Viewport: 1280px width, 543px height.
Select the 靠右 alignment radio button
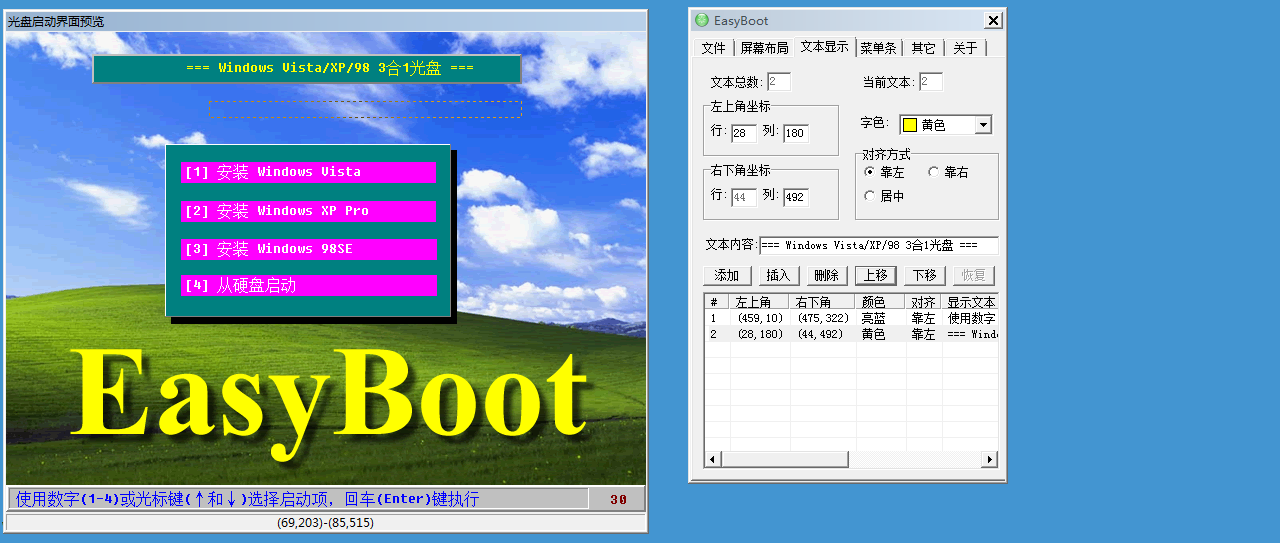pos(934,172)
